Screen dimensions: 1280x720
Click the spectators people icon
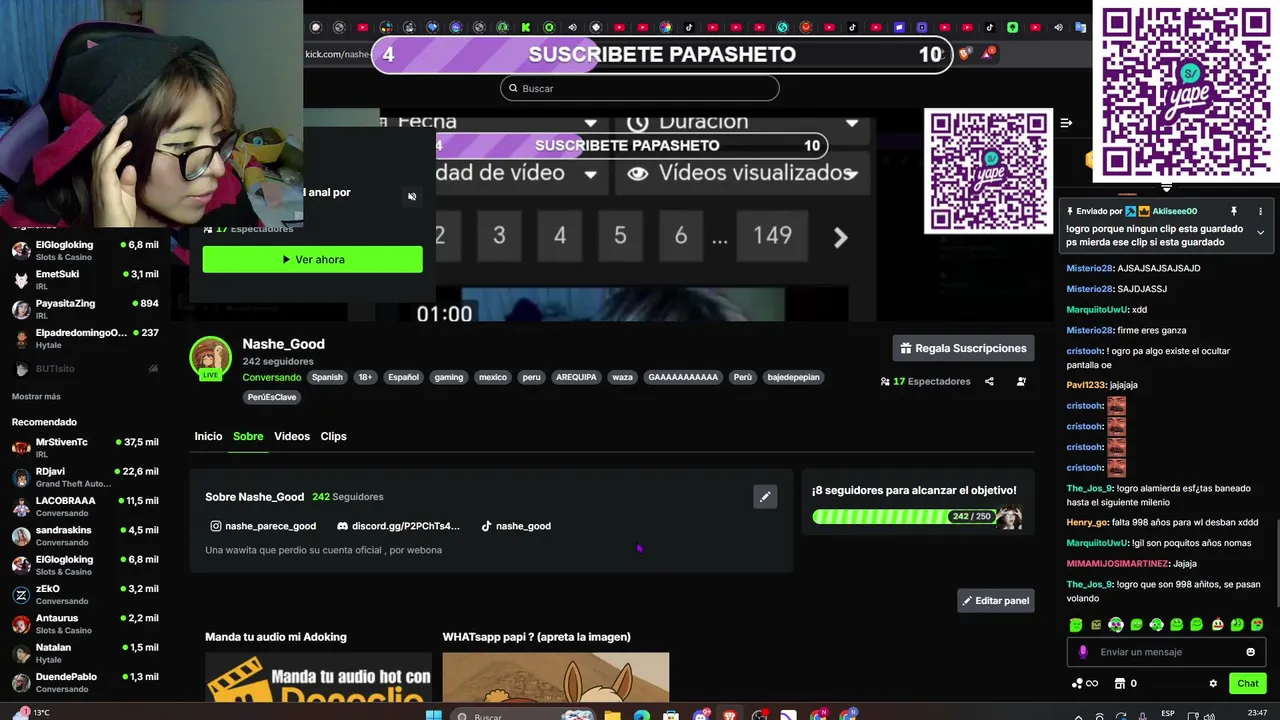point(885,381)
